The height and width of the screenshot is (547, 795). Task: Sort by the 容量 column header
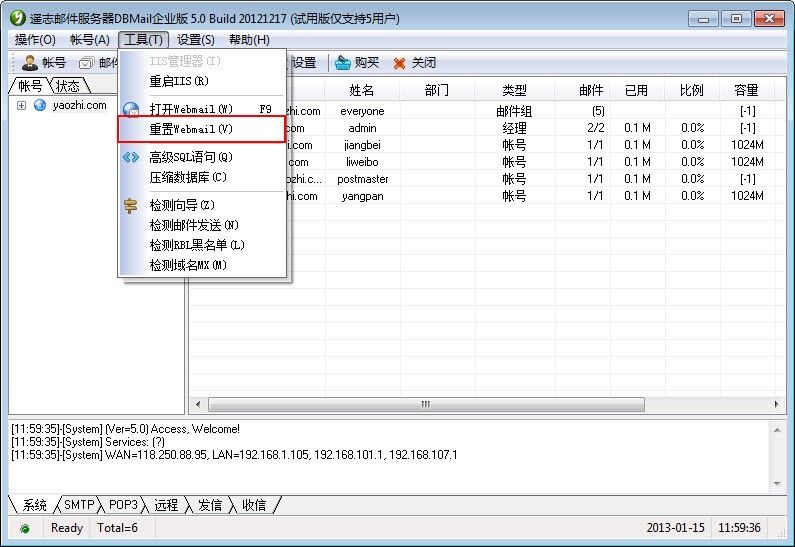[746, 90]
